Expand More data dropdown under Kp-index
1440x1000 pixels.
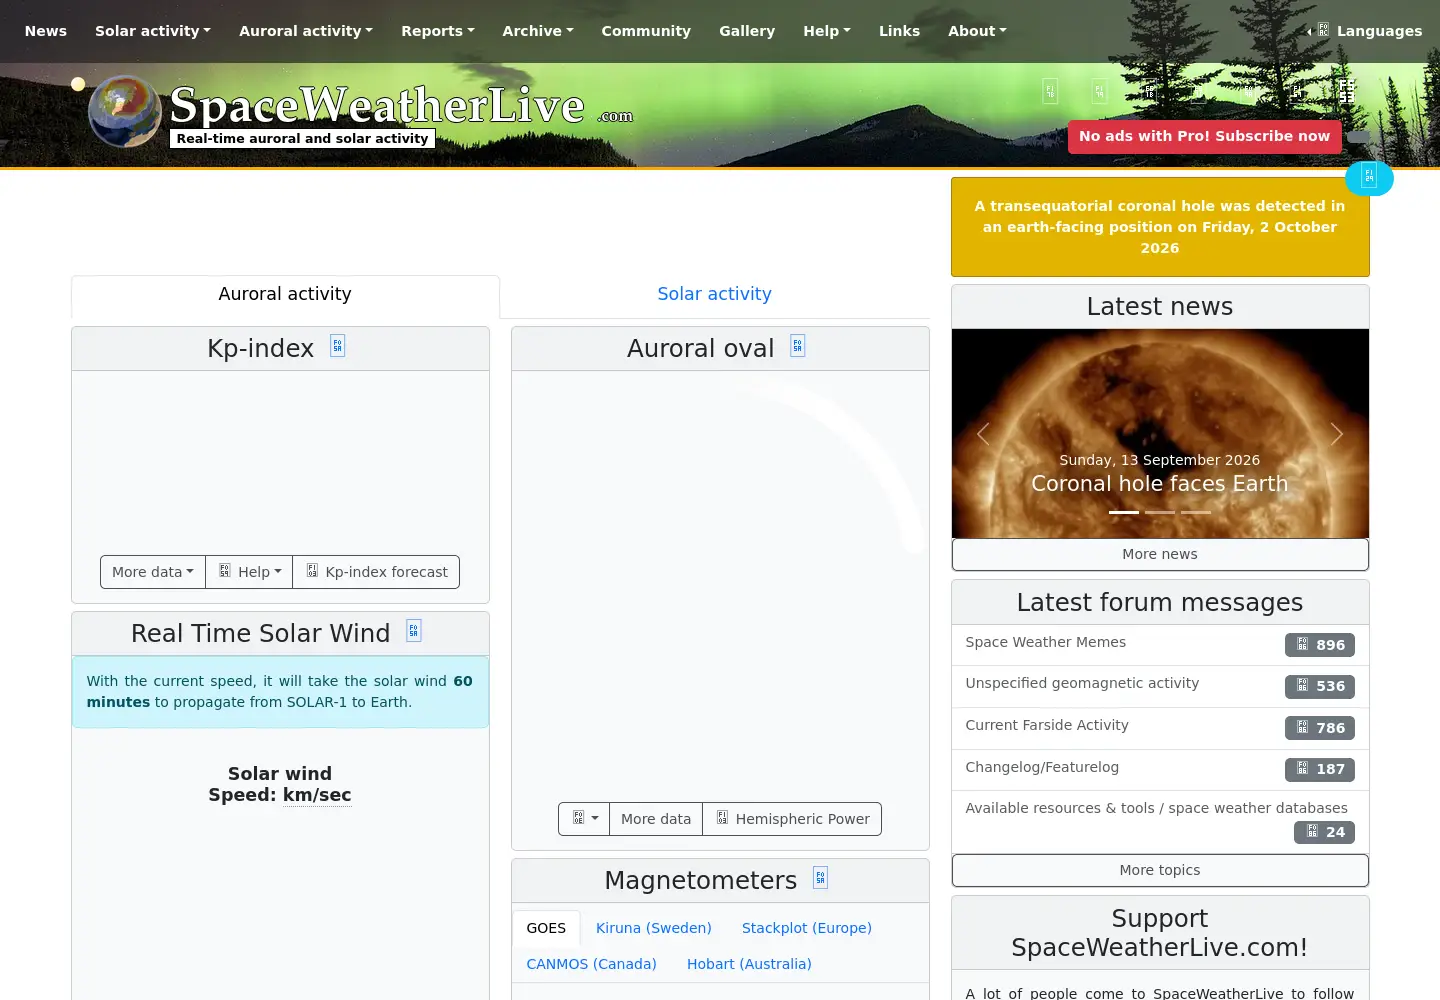click(153, 572)
